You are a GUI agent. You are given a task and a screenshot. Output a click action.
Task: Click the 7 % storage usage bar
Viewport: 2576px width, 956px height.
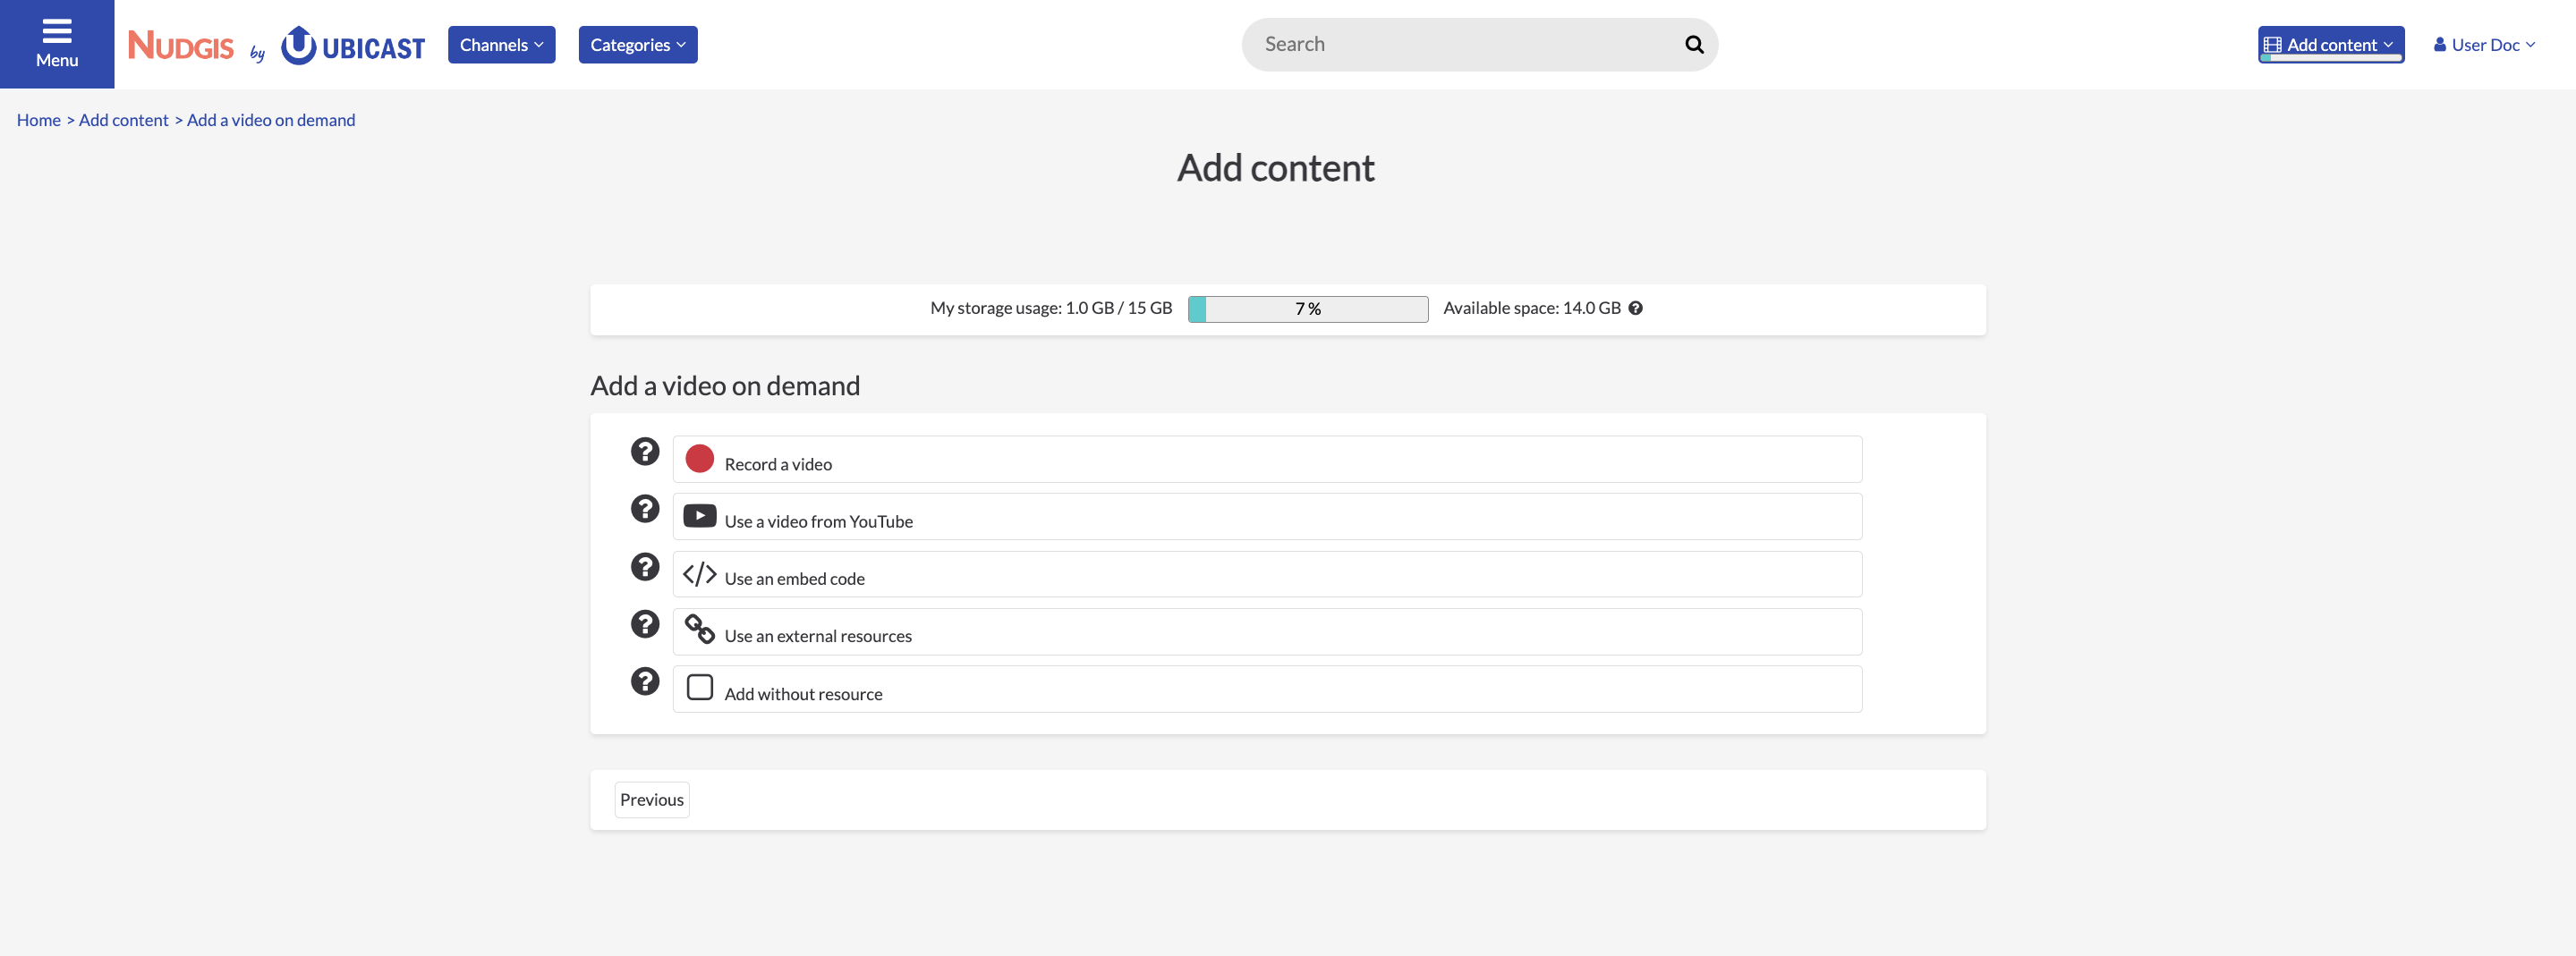[x=1308, y=309]
